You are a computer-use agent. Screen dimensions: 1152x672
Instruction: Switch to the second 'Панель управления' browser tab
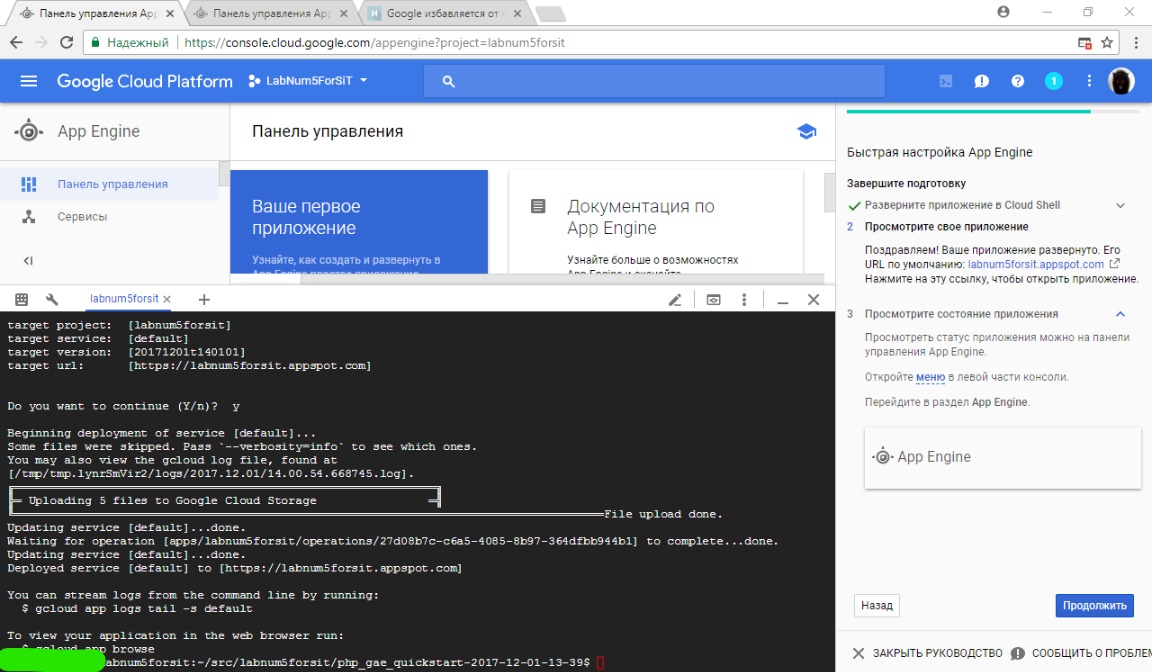point(271,13)
